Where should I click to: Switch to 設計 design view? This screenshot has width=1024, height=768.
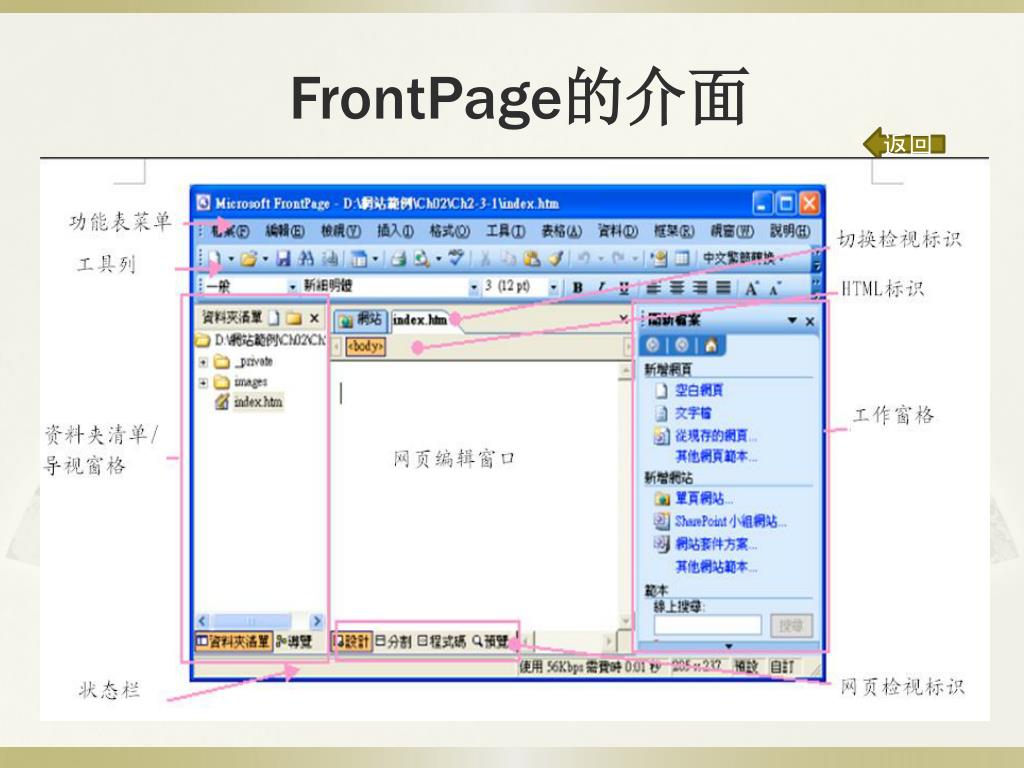[x=352, y=641]
